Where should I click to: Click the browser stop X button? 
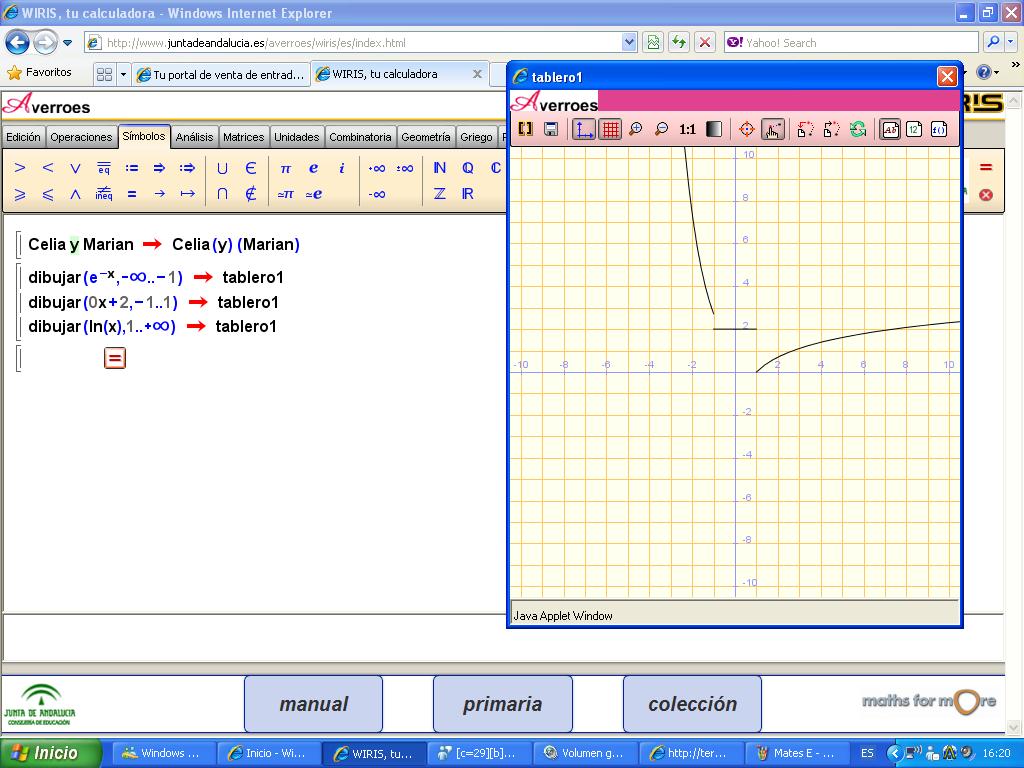pyautogui.click(x=705, y=42)
